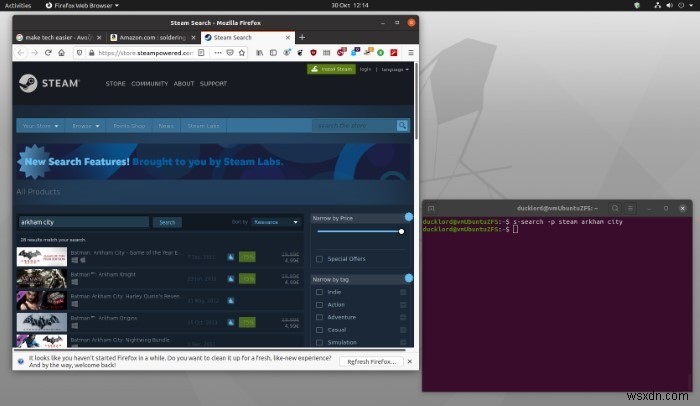The height and width of the screenshot is (406, 700).
Task: Open the uBlock red shield extension
Action: coord(313,53)
